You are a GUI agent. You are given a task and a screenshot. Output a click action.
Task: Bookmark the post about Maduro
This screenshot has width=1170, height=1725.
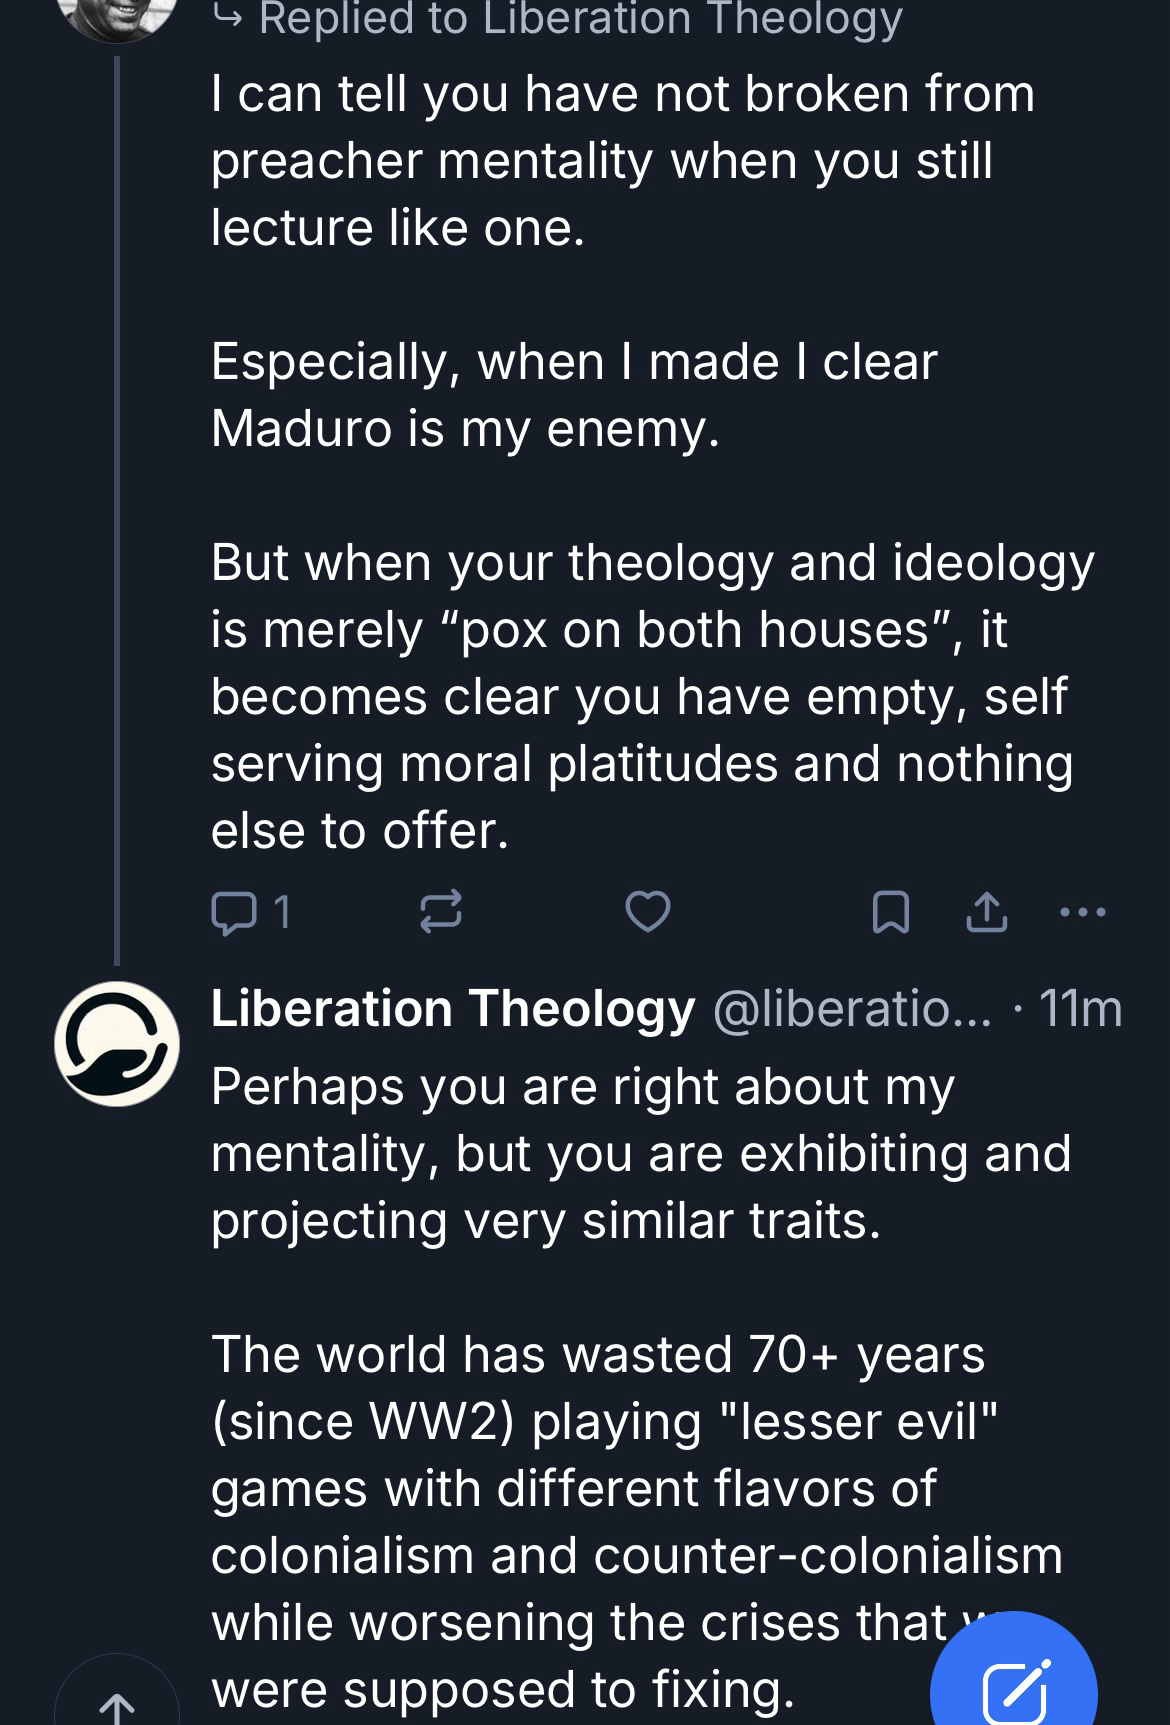pos(891,912)
